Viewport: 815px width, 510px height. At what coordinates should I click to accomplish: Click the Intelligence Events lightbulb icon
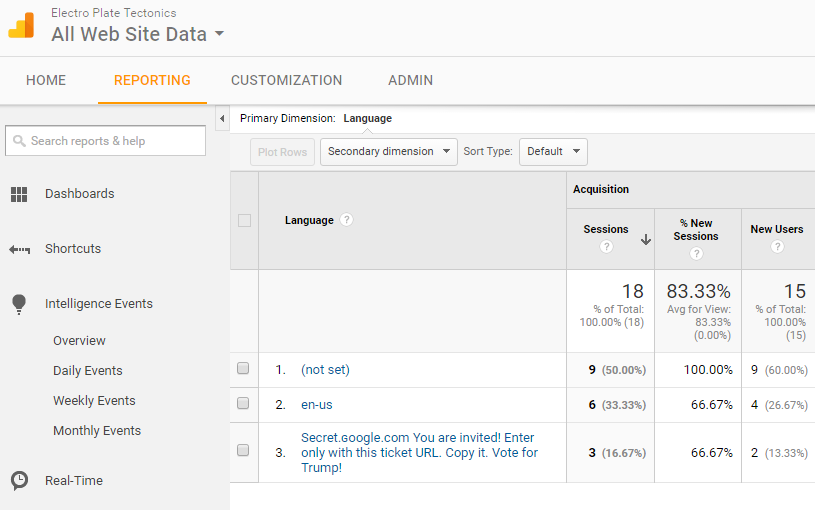[x=19, y=304]
